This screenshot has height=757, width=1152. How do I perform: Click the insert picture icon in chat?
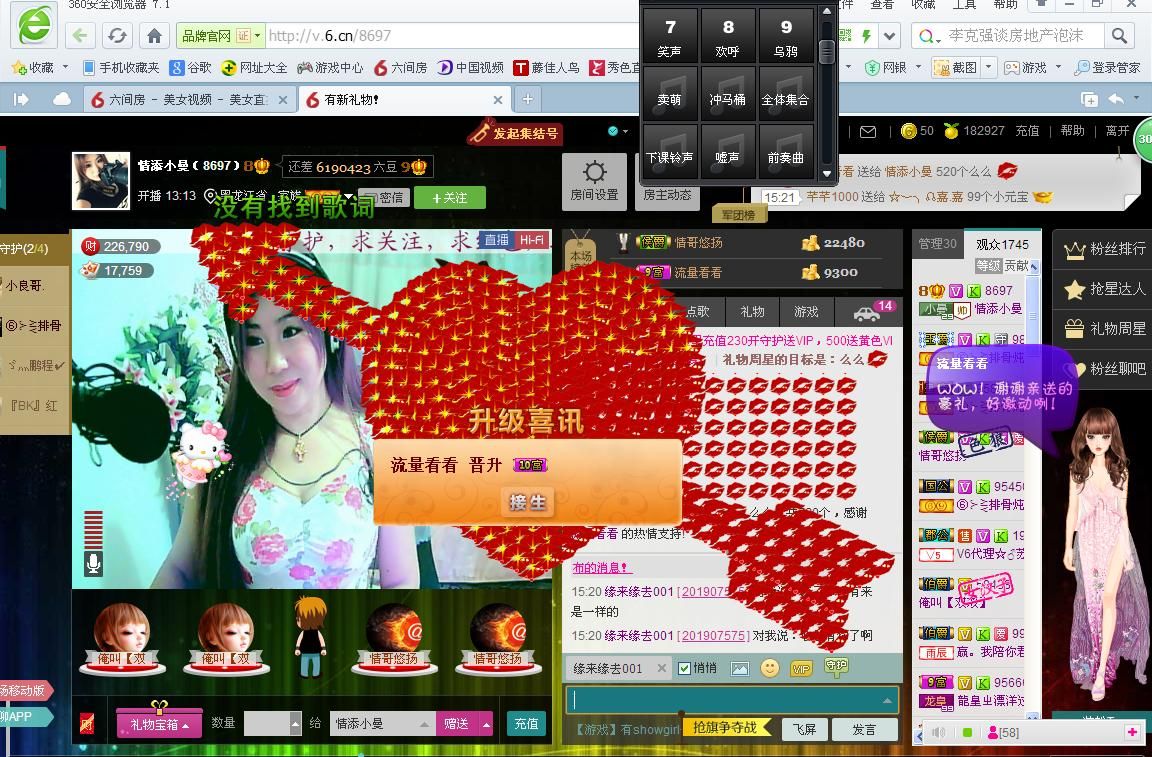(x=740, y=668)
